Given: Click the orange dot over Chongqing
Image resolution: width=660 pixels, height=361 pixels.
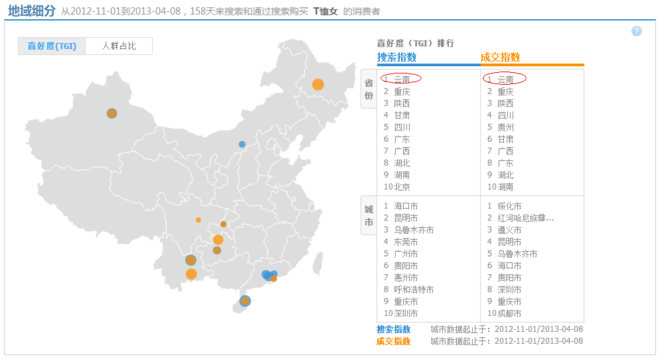Looking at the screenshot, I should (x=218, y=240).
